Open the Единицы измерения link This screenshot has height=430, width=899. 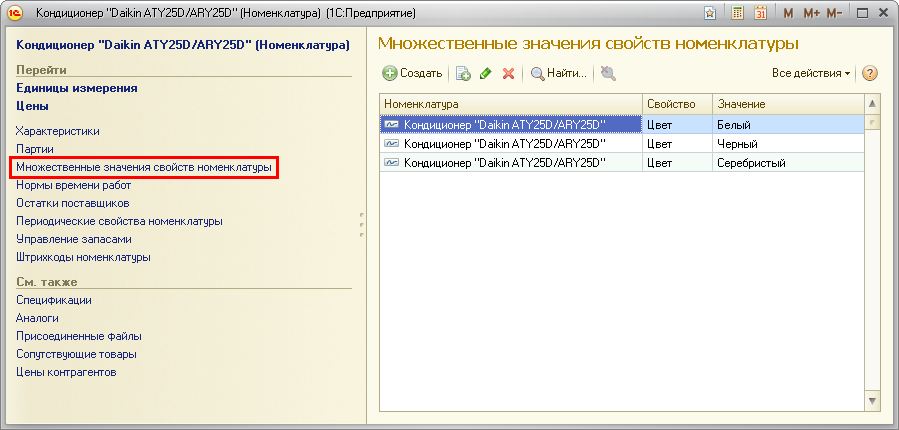coord(77,88)
